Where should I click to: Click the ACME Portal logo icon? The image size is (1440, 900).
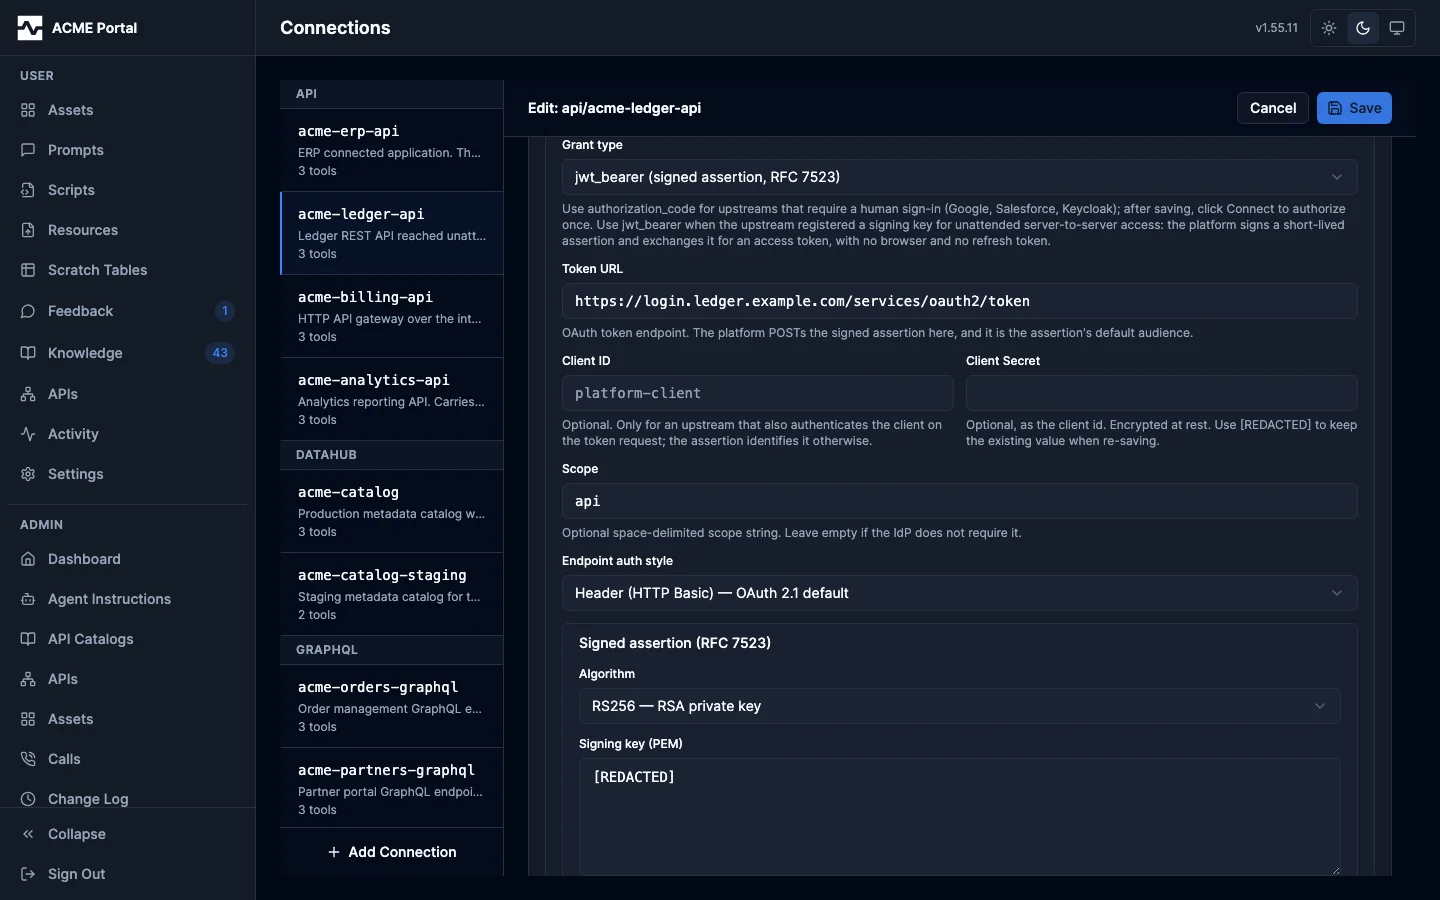pos(30,28)
